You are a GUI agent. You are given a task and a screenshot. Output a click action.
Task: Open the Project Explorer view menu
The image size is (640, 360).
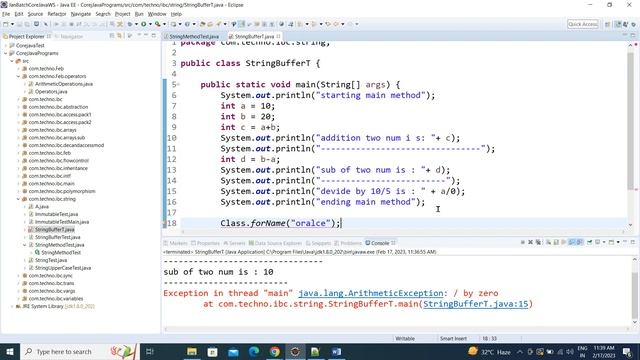point(139,35)
